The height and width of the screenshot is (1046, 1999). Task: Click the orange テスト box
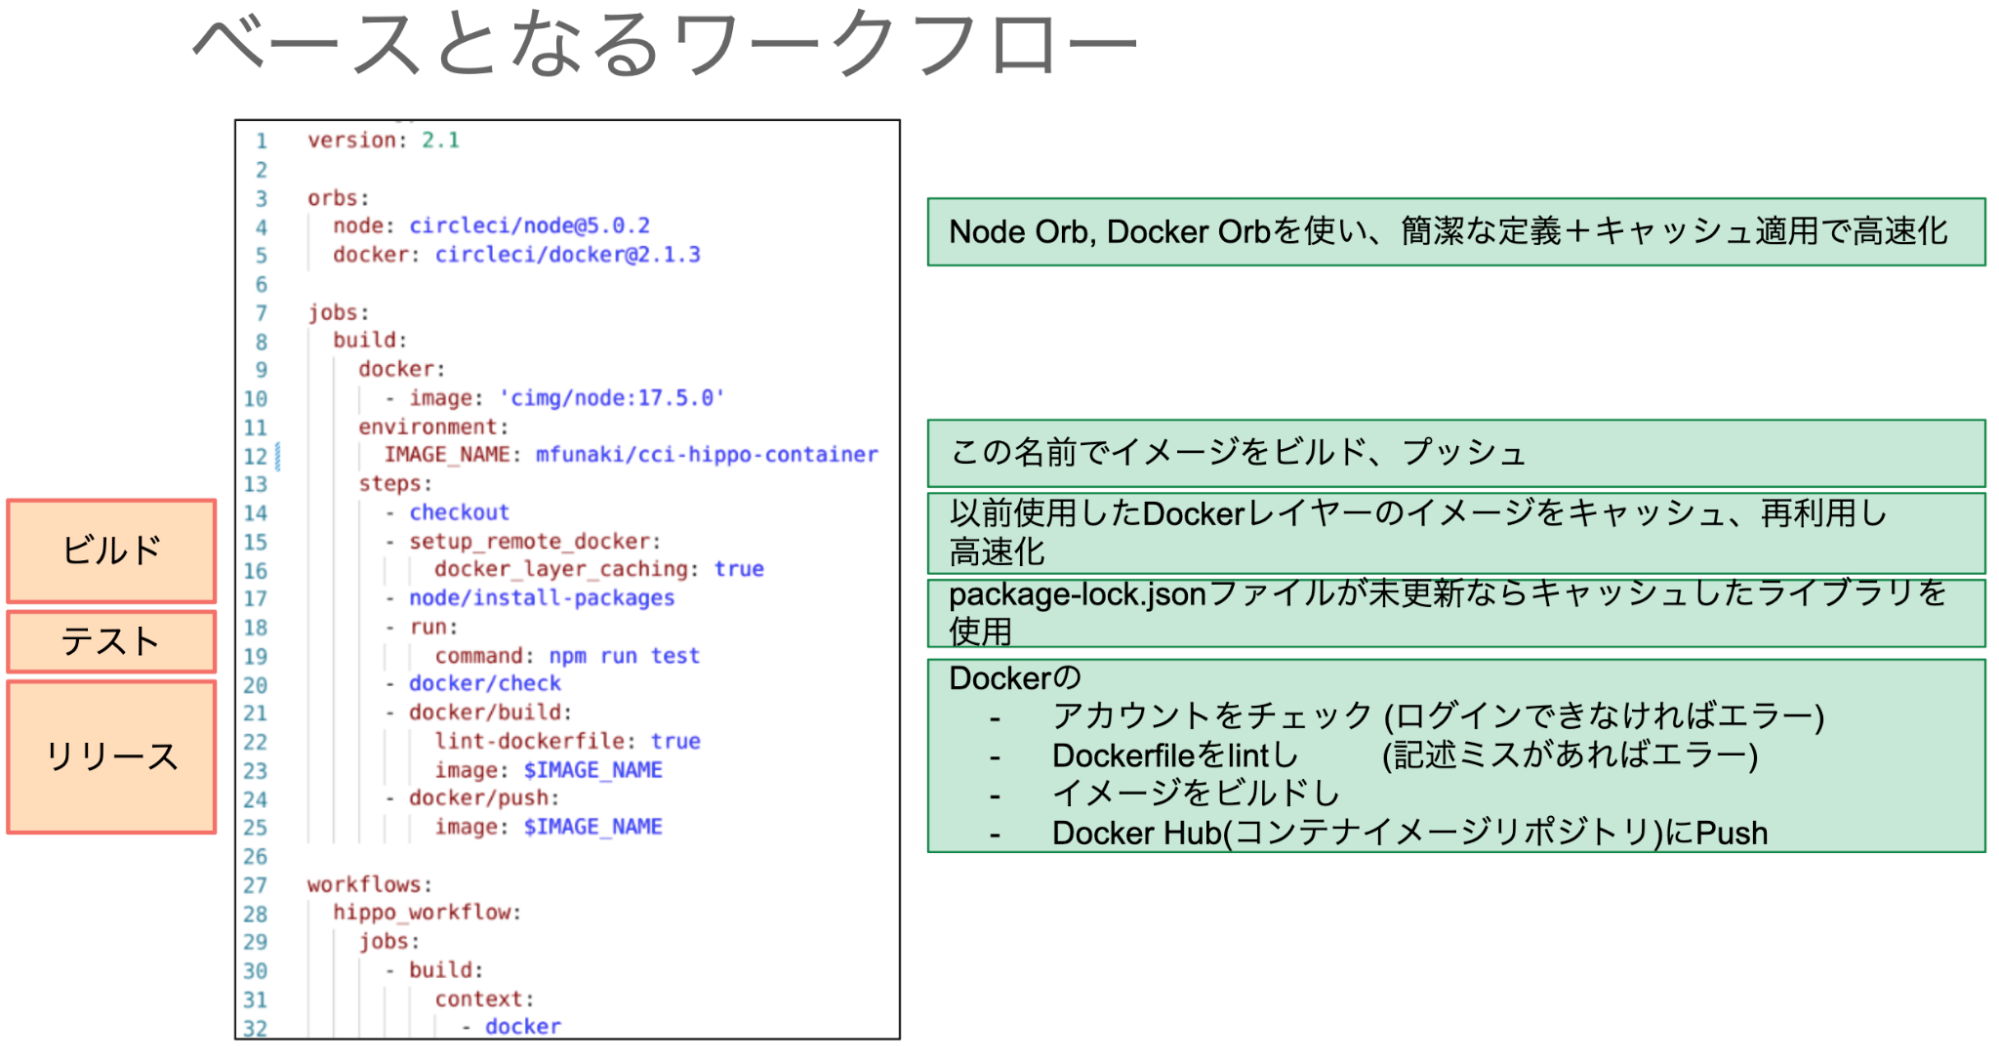pos(111,641)
